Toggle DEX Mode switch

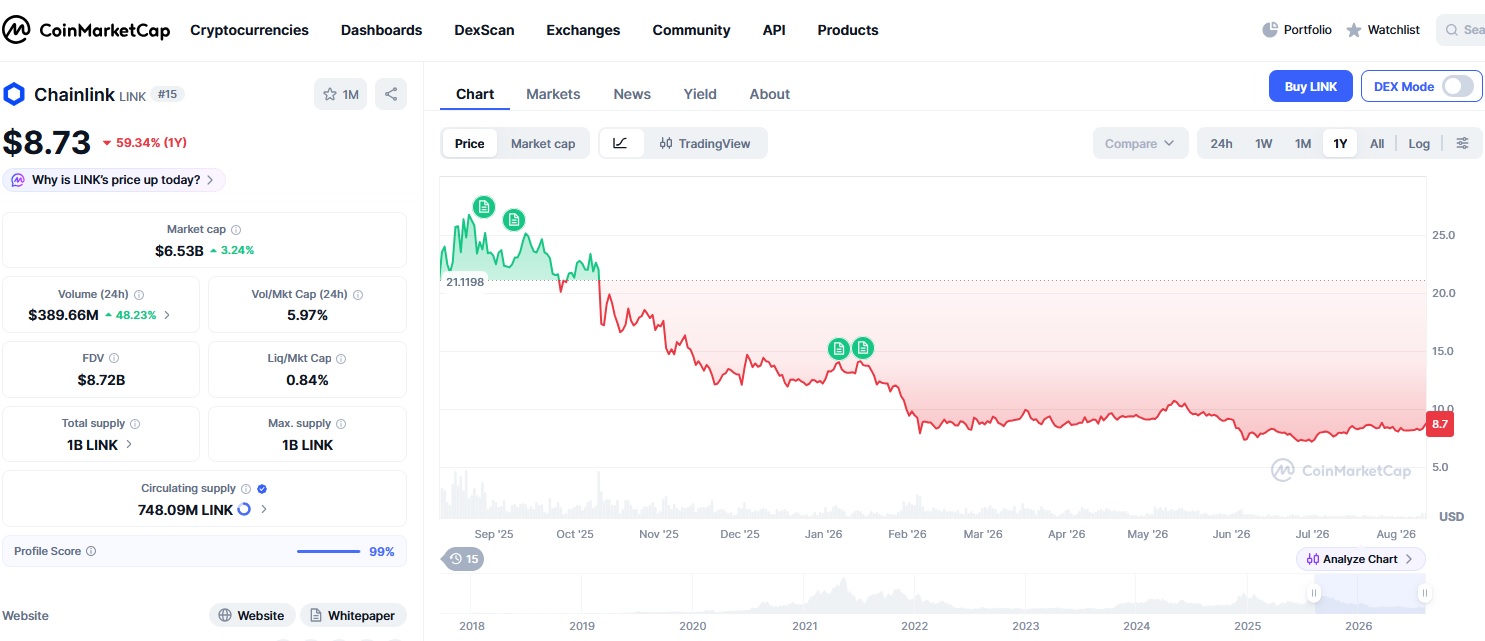(1458, 86)
